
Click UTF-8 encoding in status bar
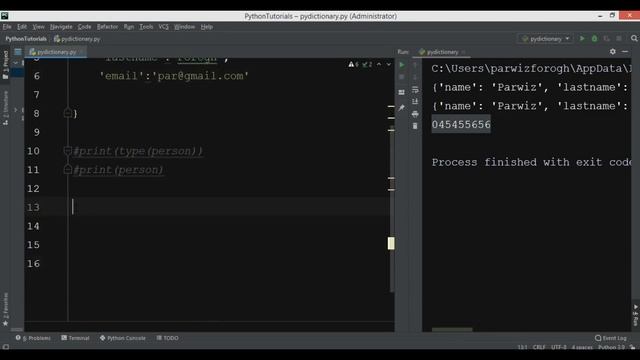[x=559, y=347]
